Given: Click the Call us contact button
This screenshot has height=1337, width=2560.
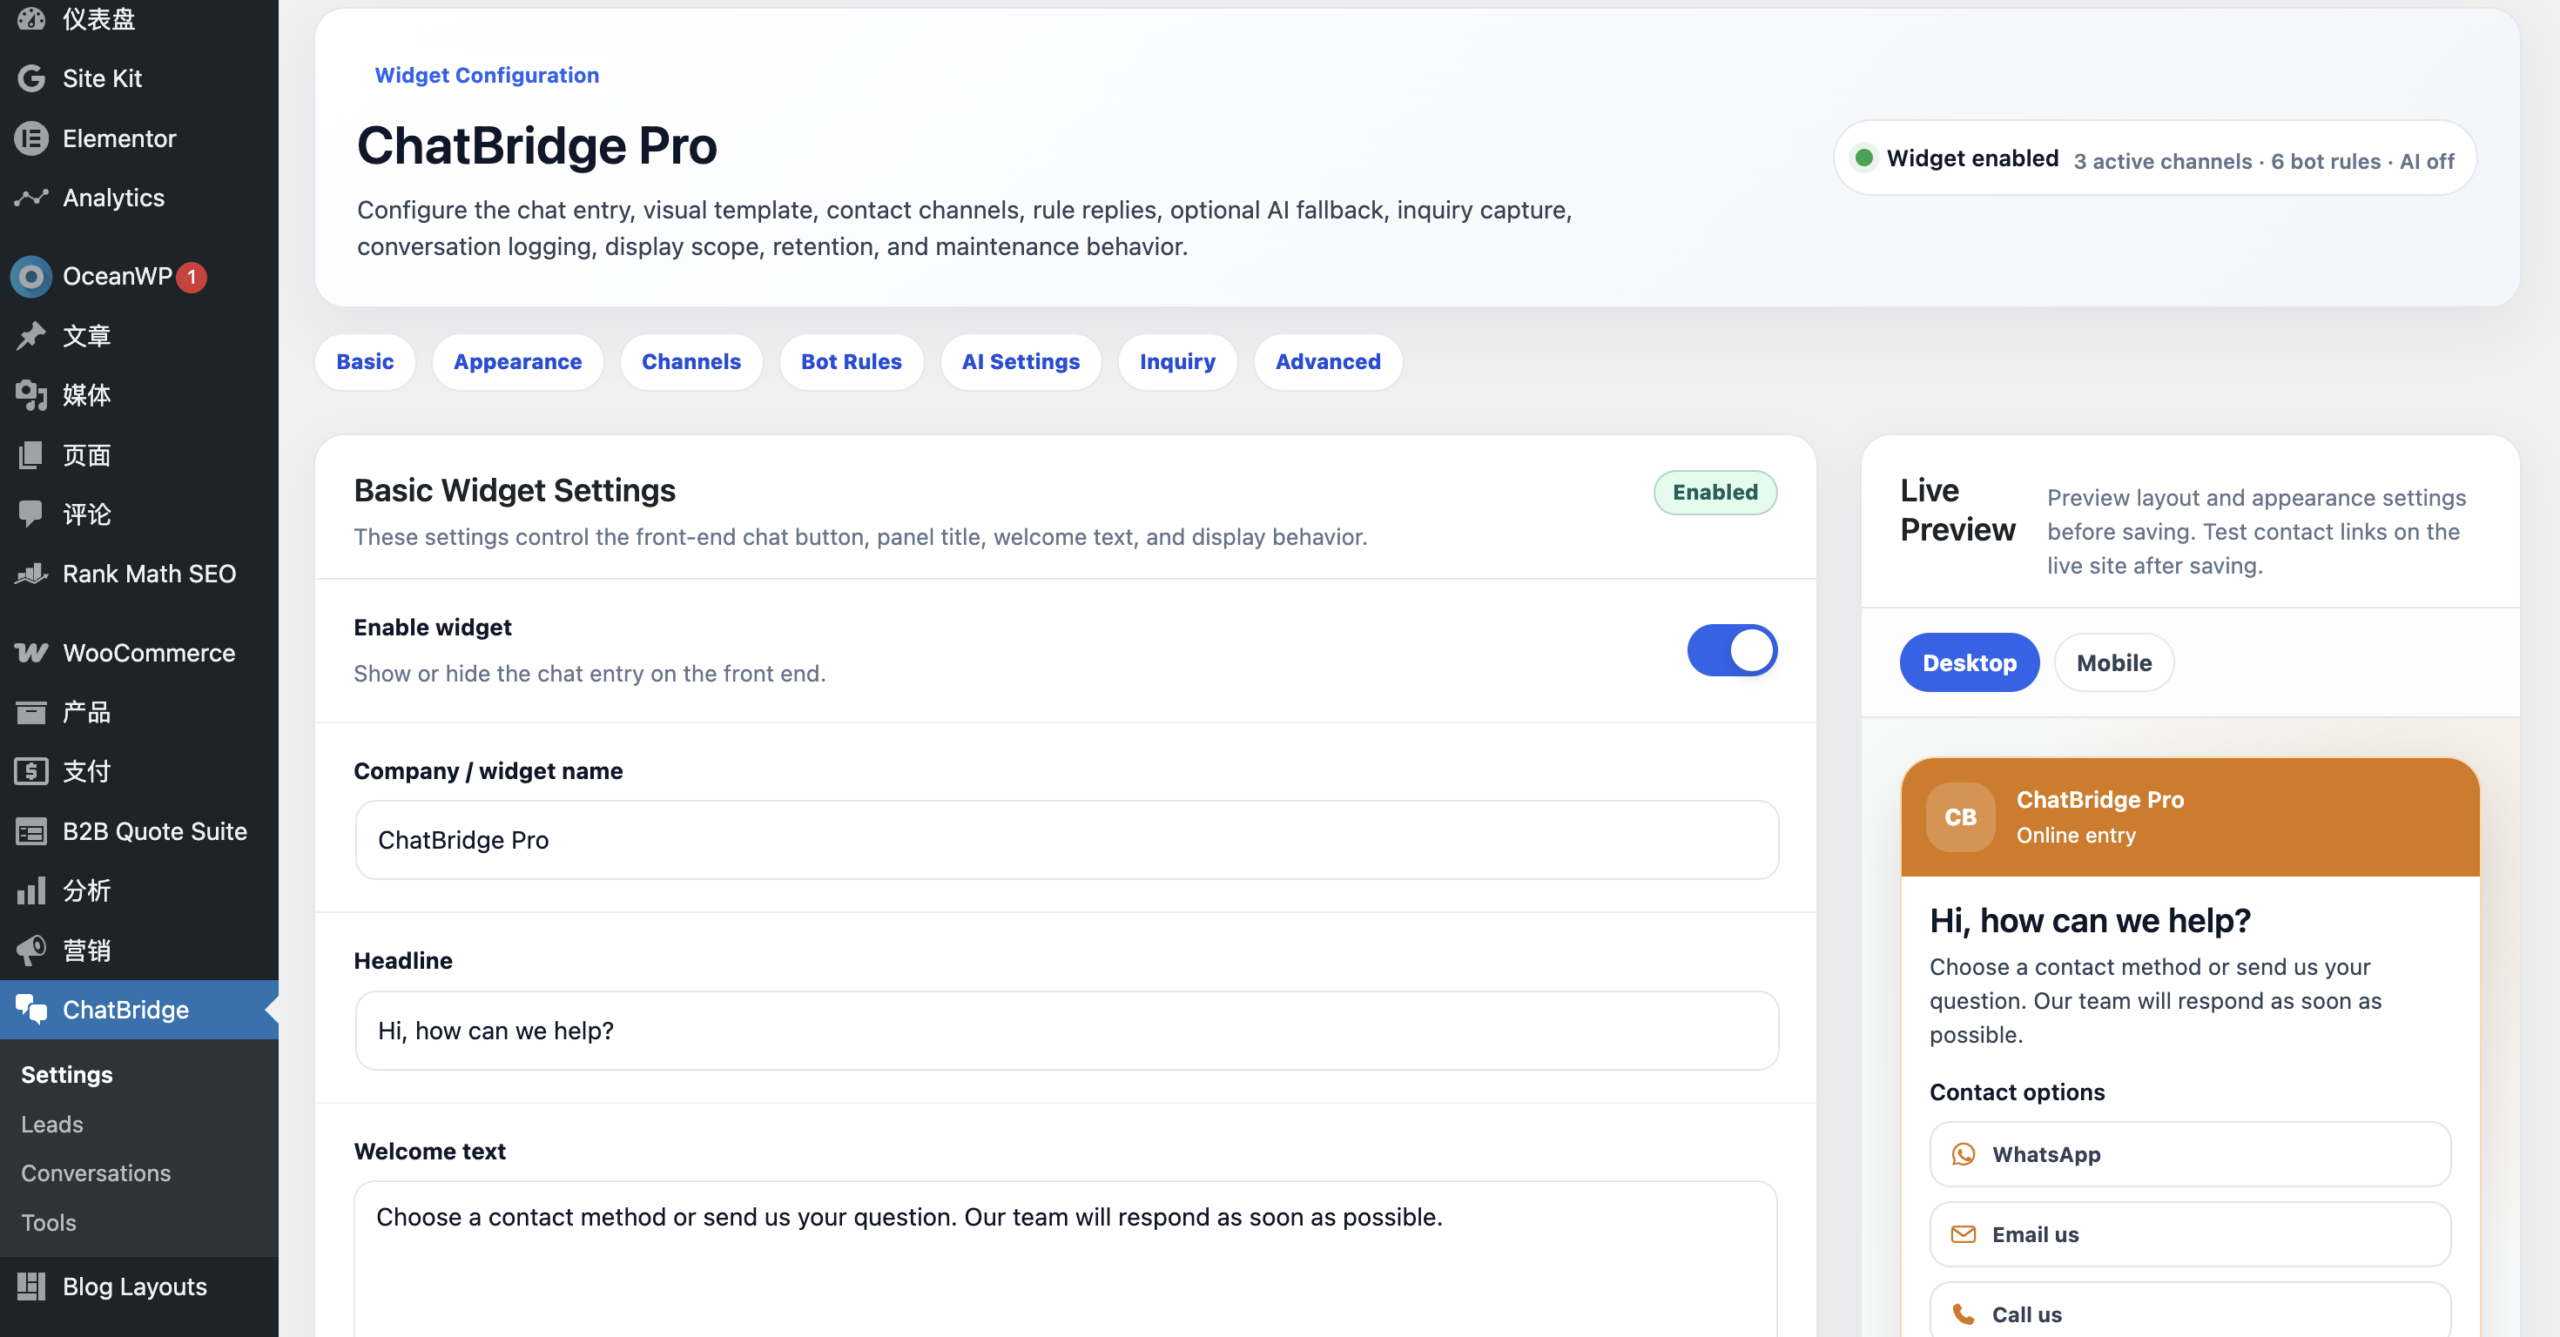Looking at the screenshot, I should click(2190, 1310).
